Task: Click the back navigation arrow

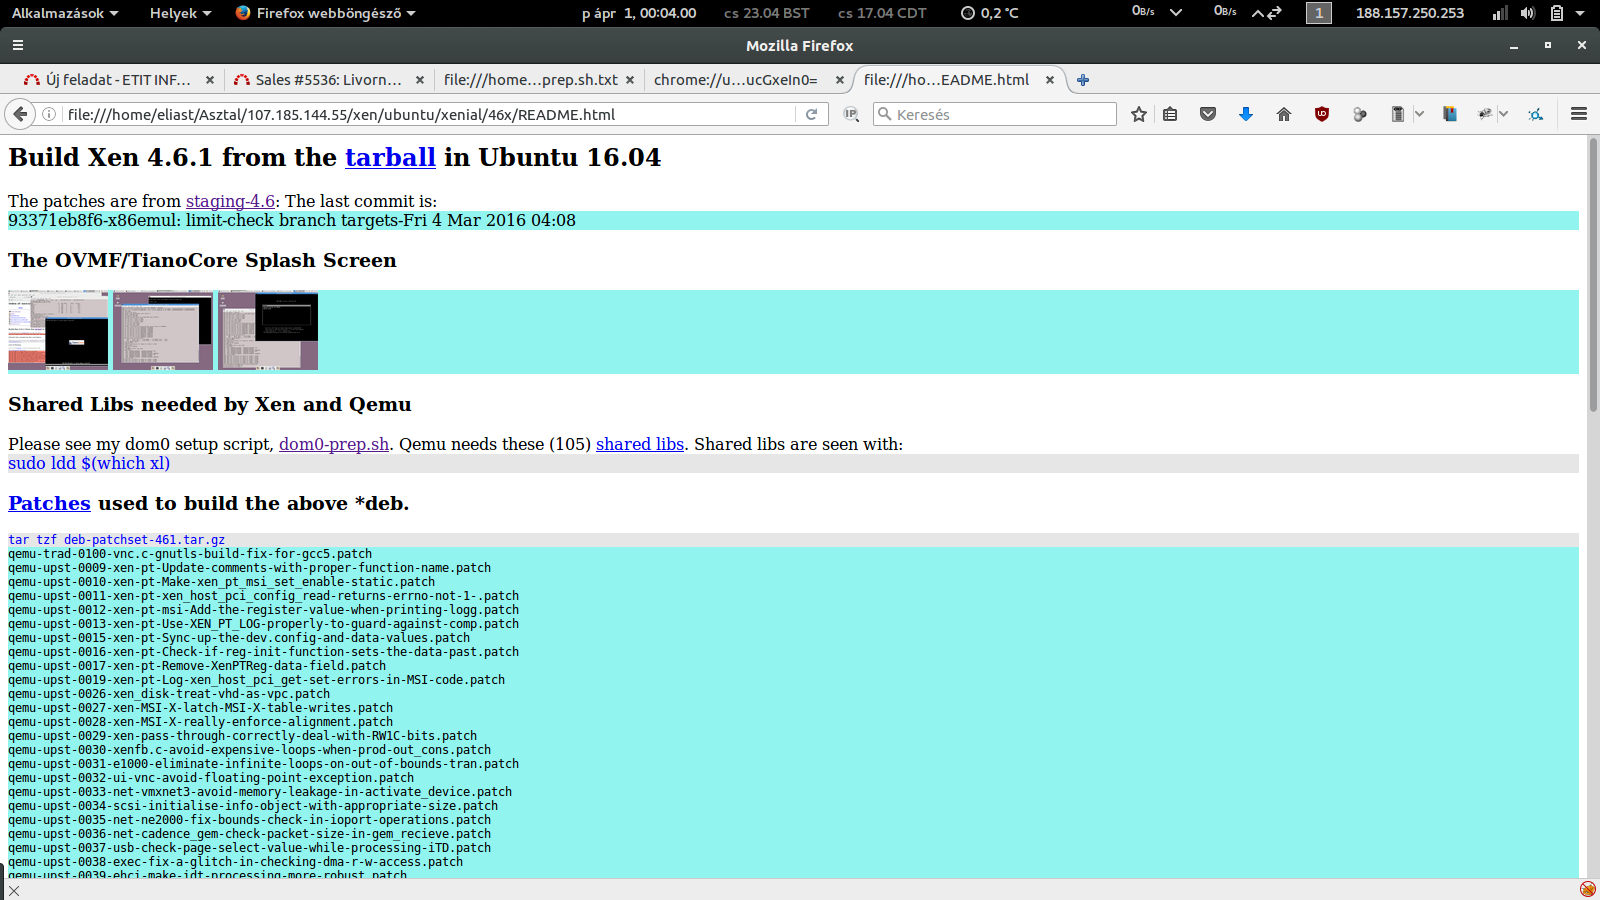Action: tap(20, 114)
